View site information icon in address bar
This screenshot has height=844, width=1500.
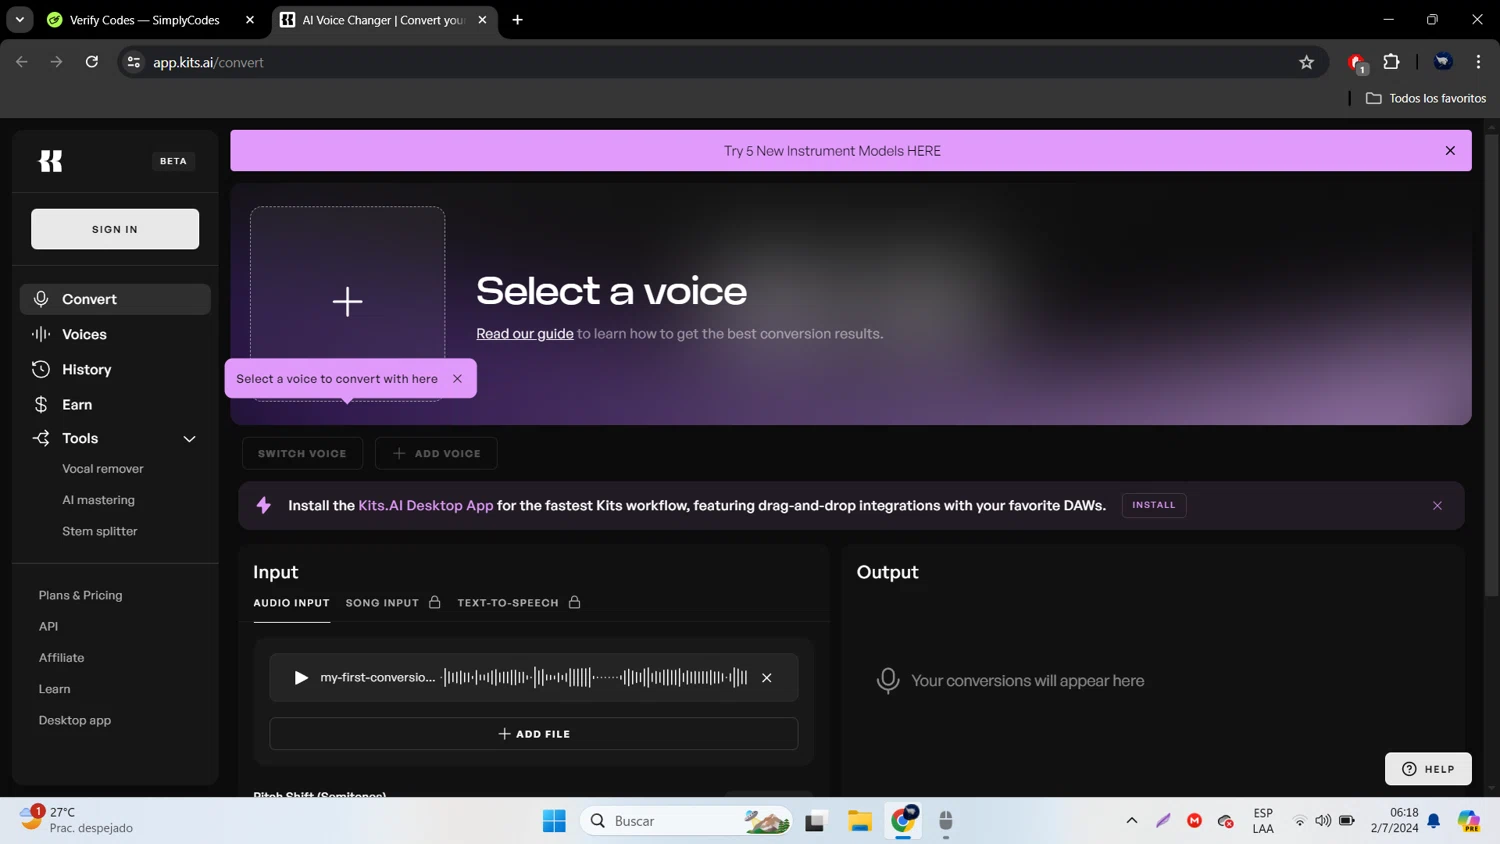(x=133, y=62)
